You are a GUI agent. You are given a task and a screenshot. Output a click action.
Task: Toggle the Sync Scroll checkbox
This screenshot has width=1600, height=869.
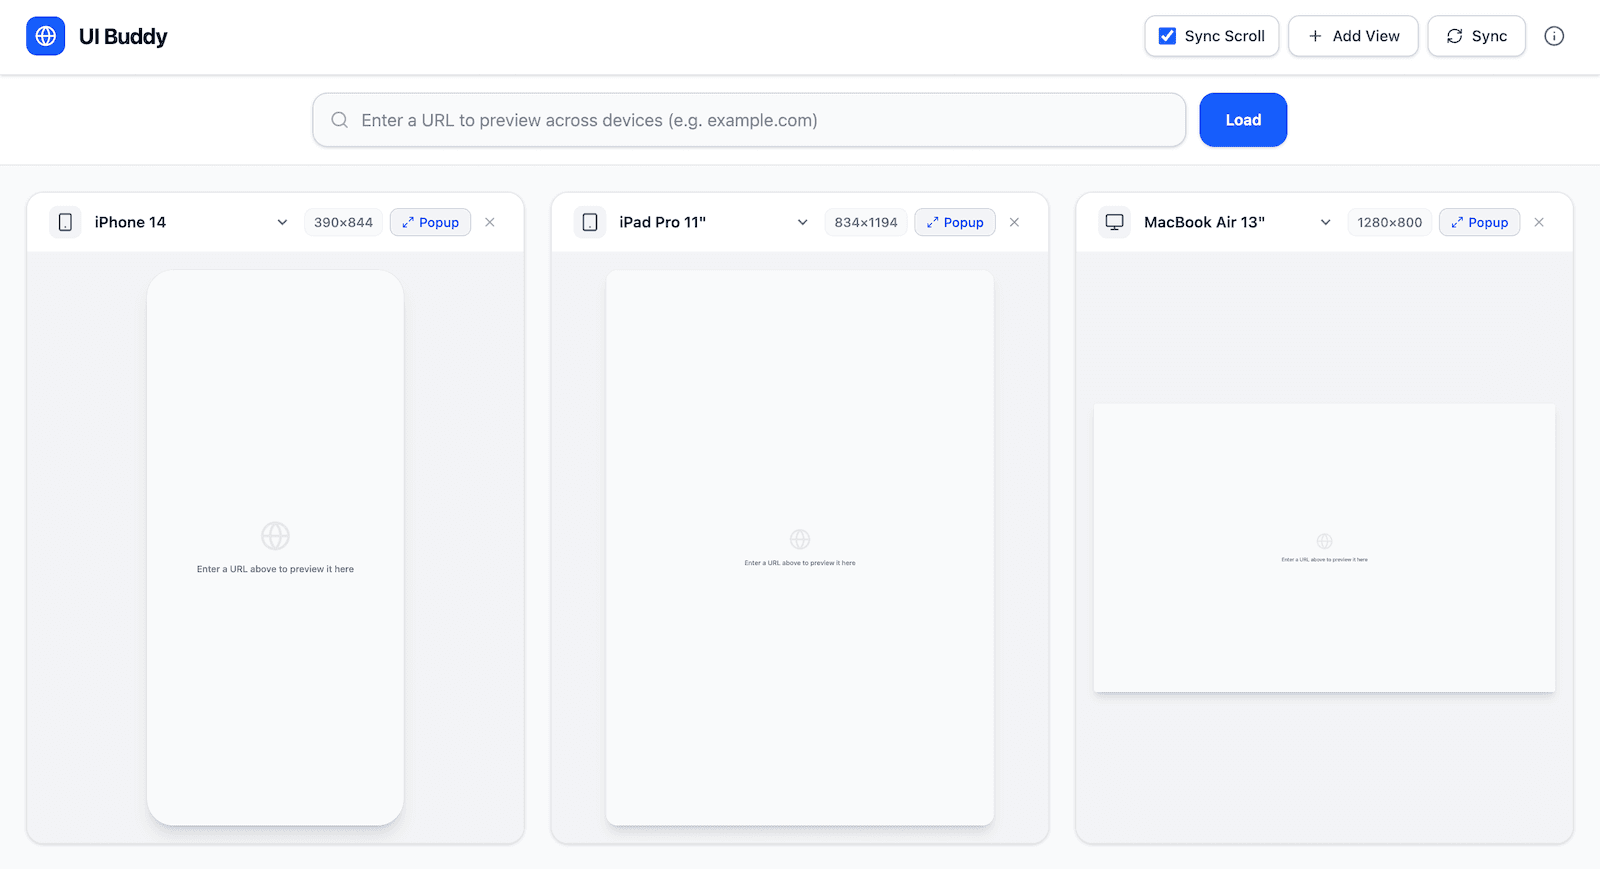pos(1167,36)
